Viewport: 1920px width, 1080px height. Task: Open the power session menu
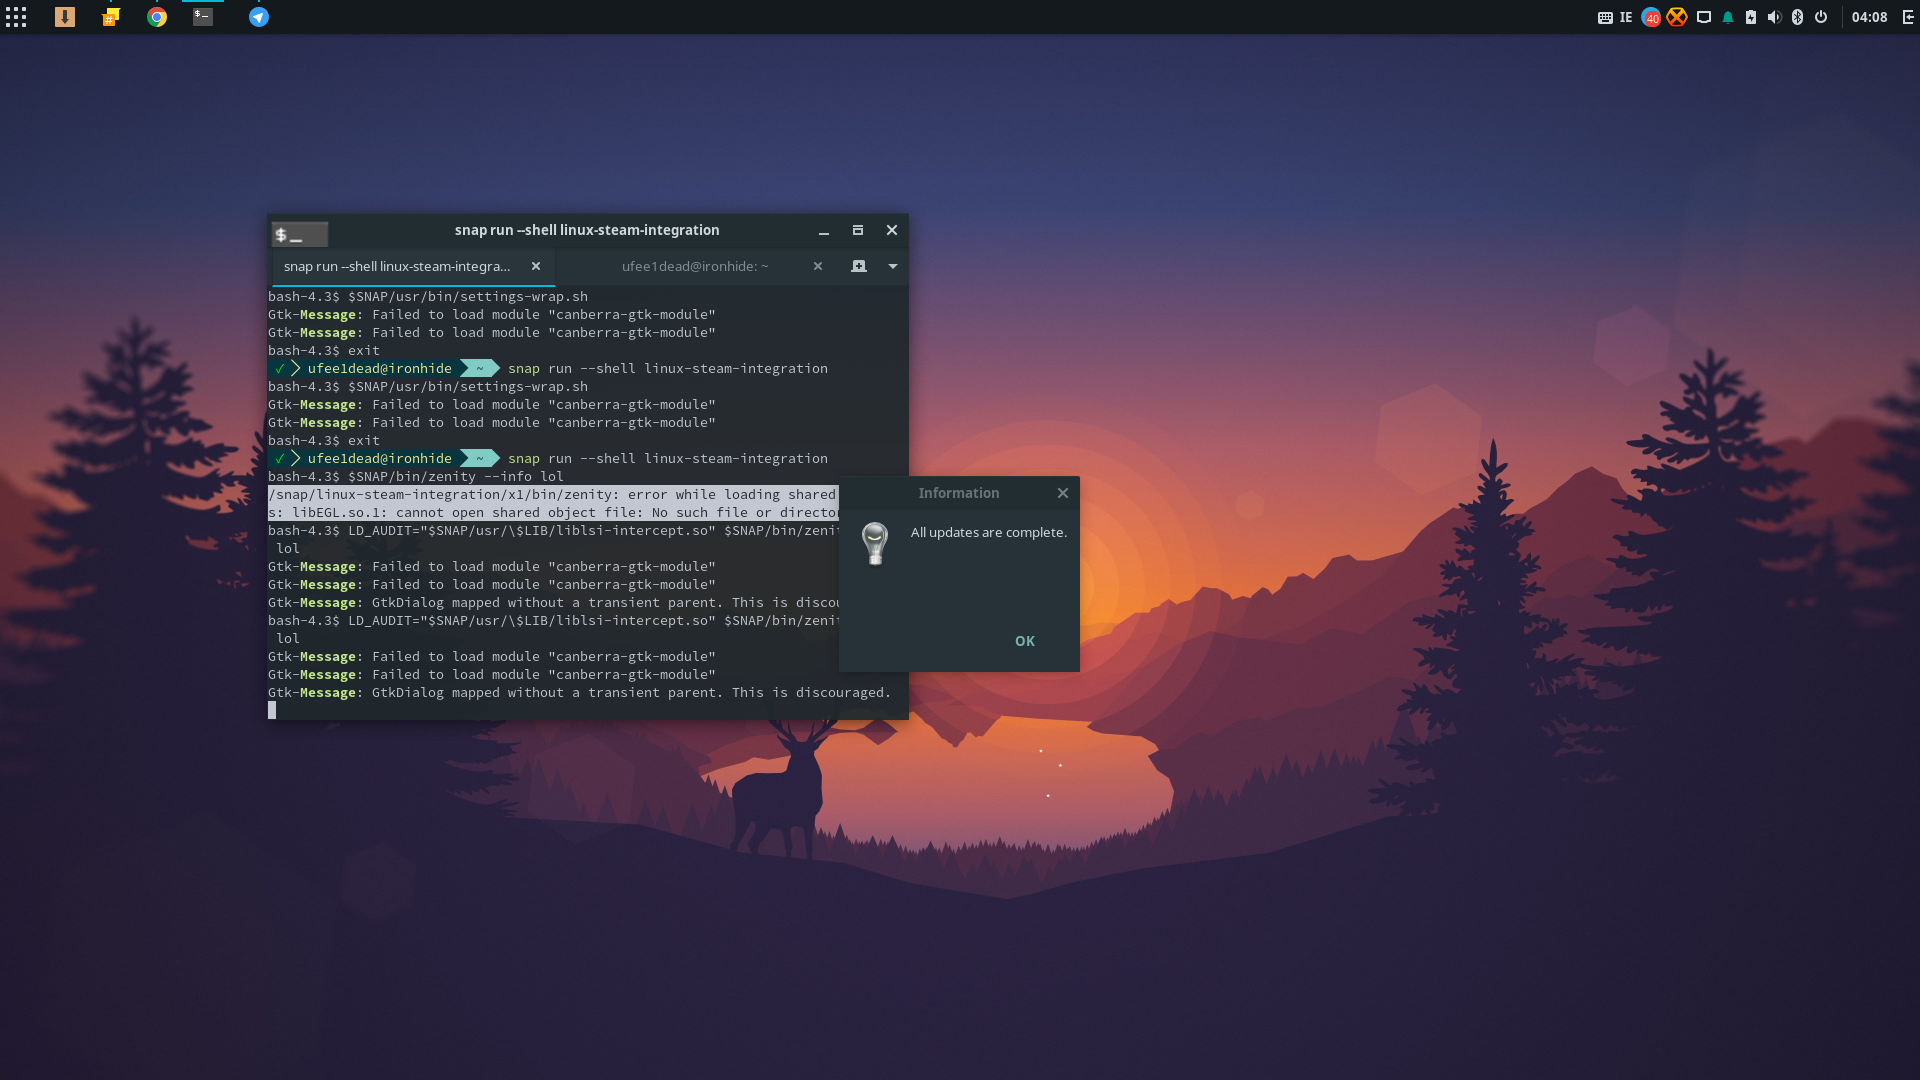(1821, 17)
